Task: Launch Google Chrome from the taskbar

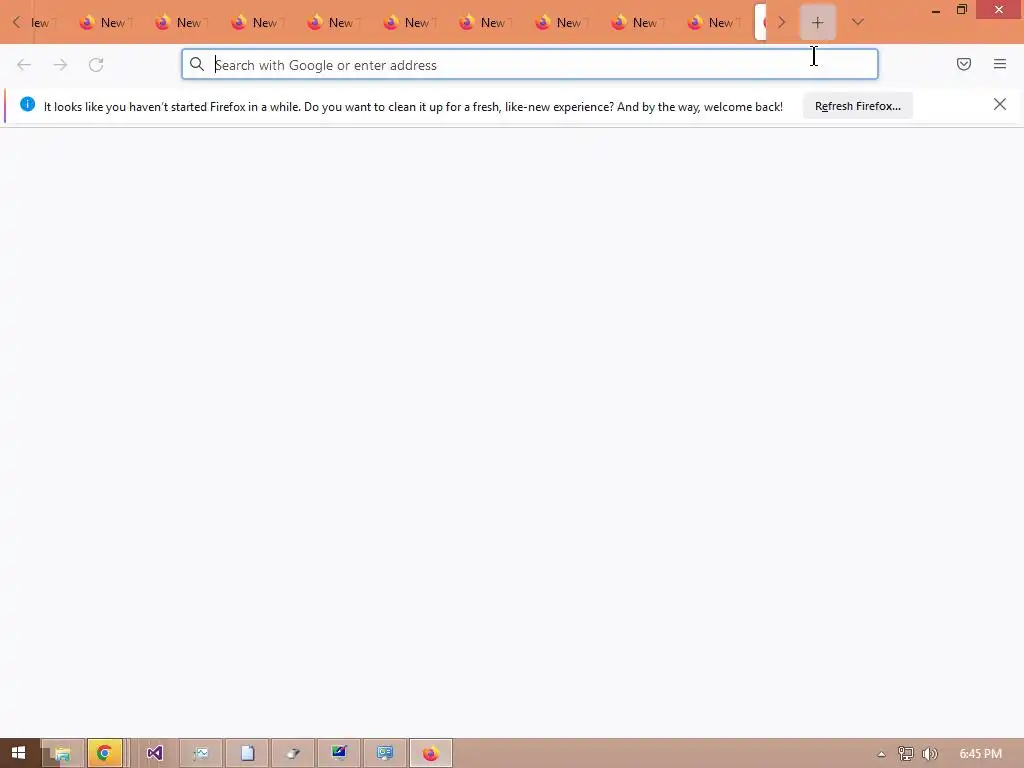Action: (x=104, y=754)
